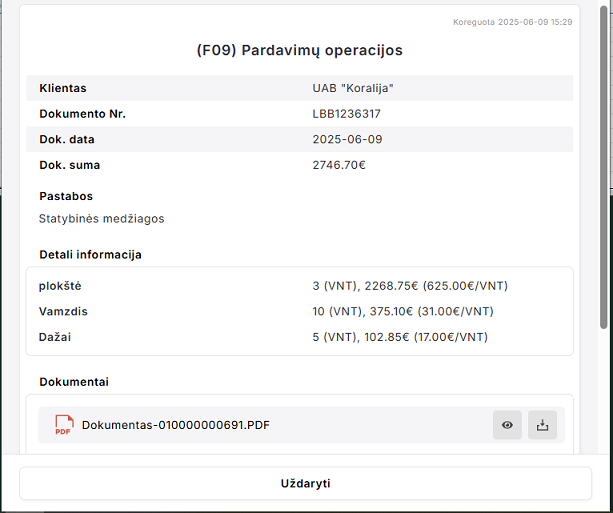Click the document sum 2746.70€

pos(339,165)
